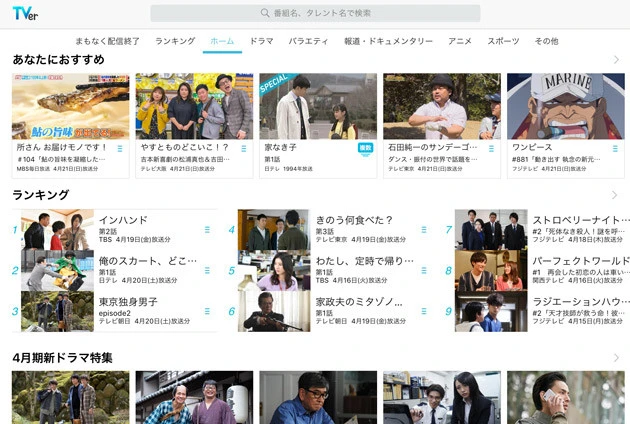The height and width of the screenshot is (424, 630).
Task: Open list menu icon for ワンピース
Action: 615,148
